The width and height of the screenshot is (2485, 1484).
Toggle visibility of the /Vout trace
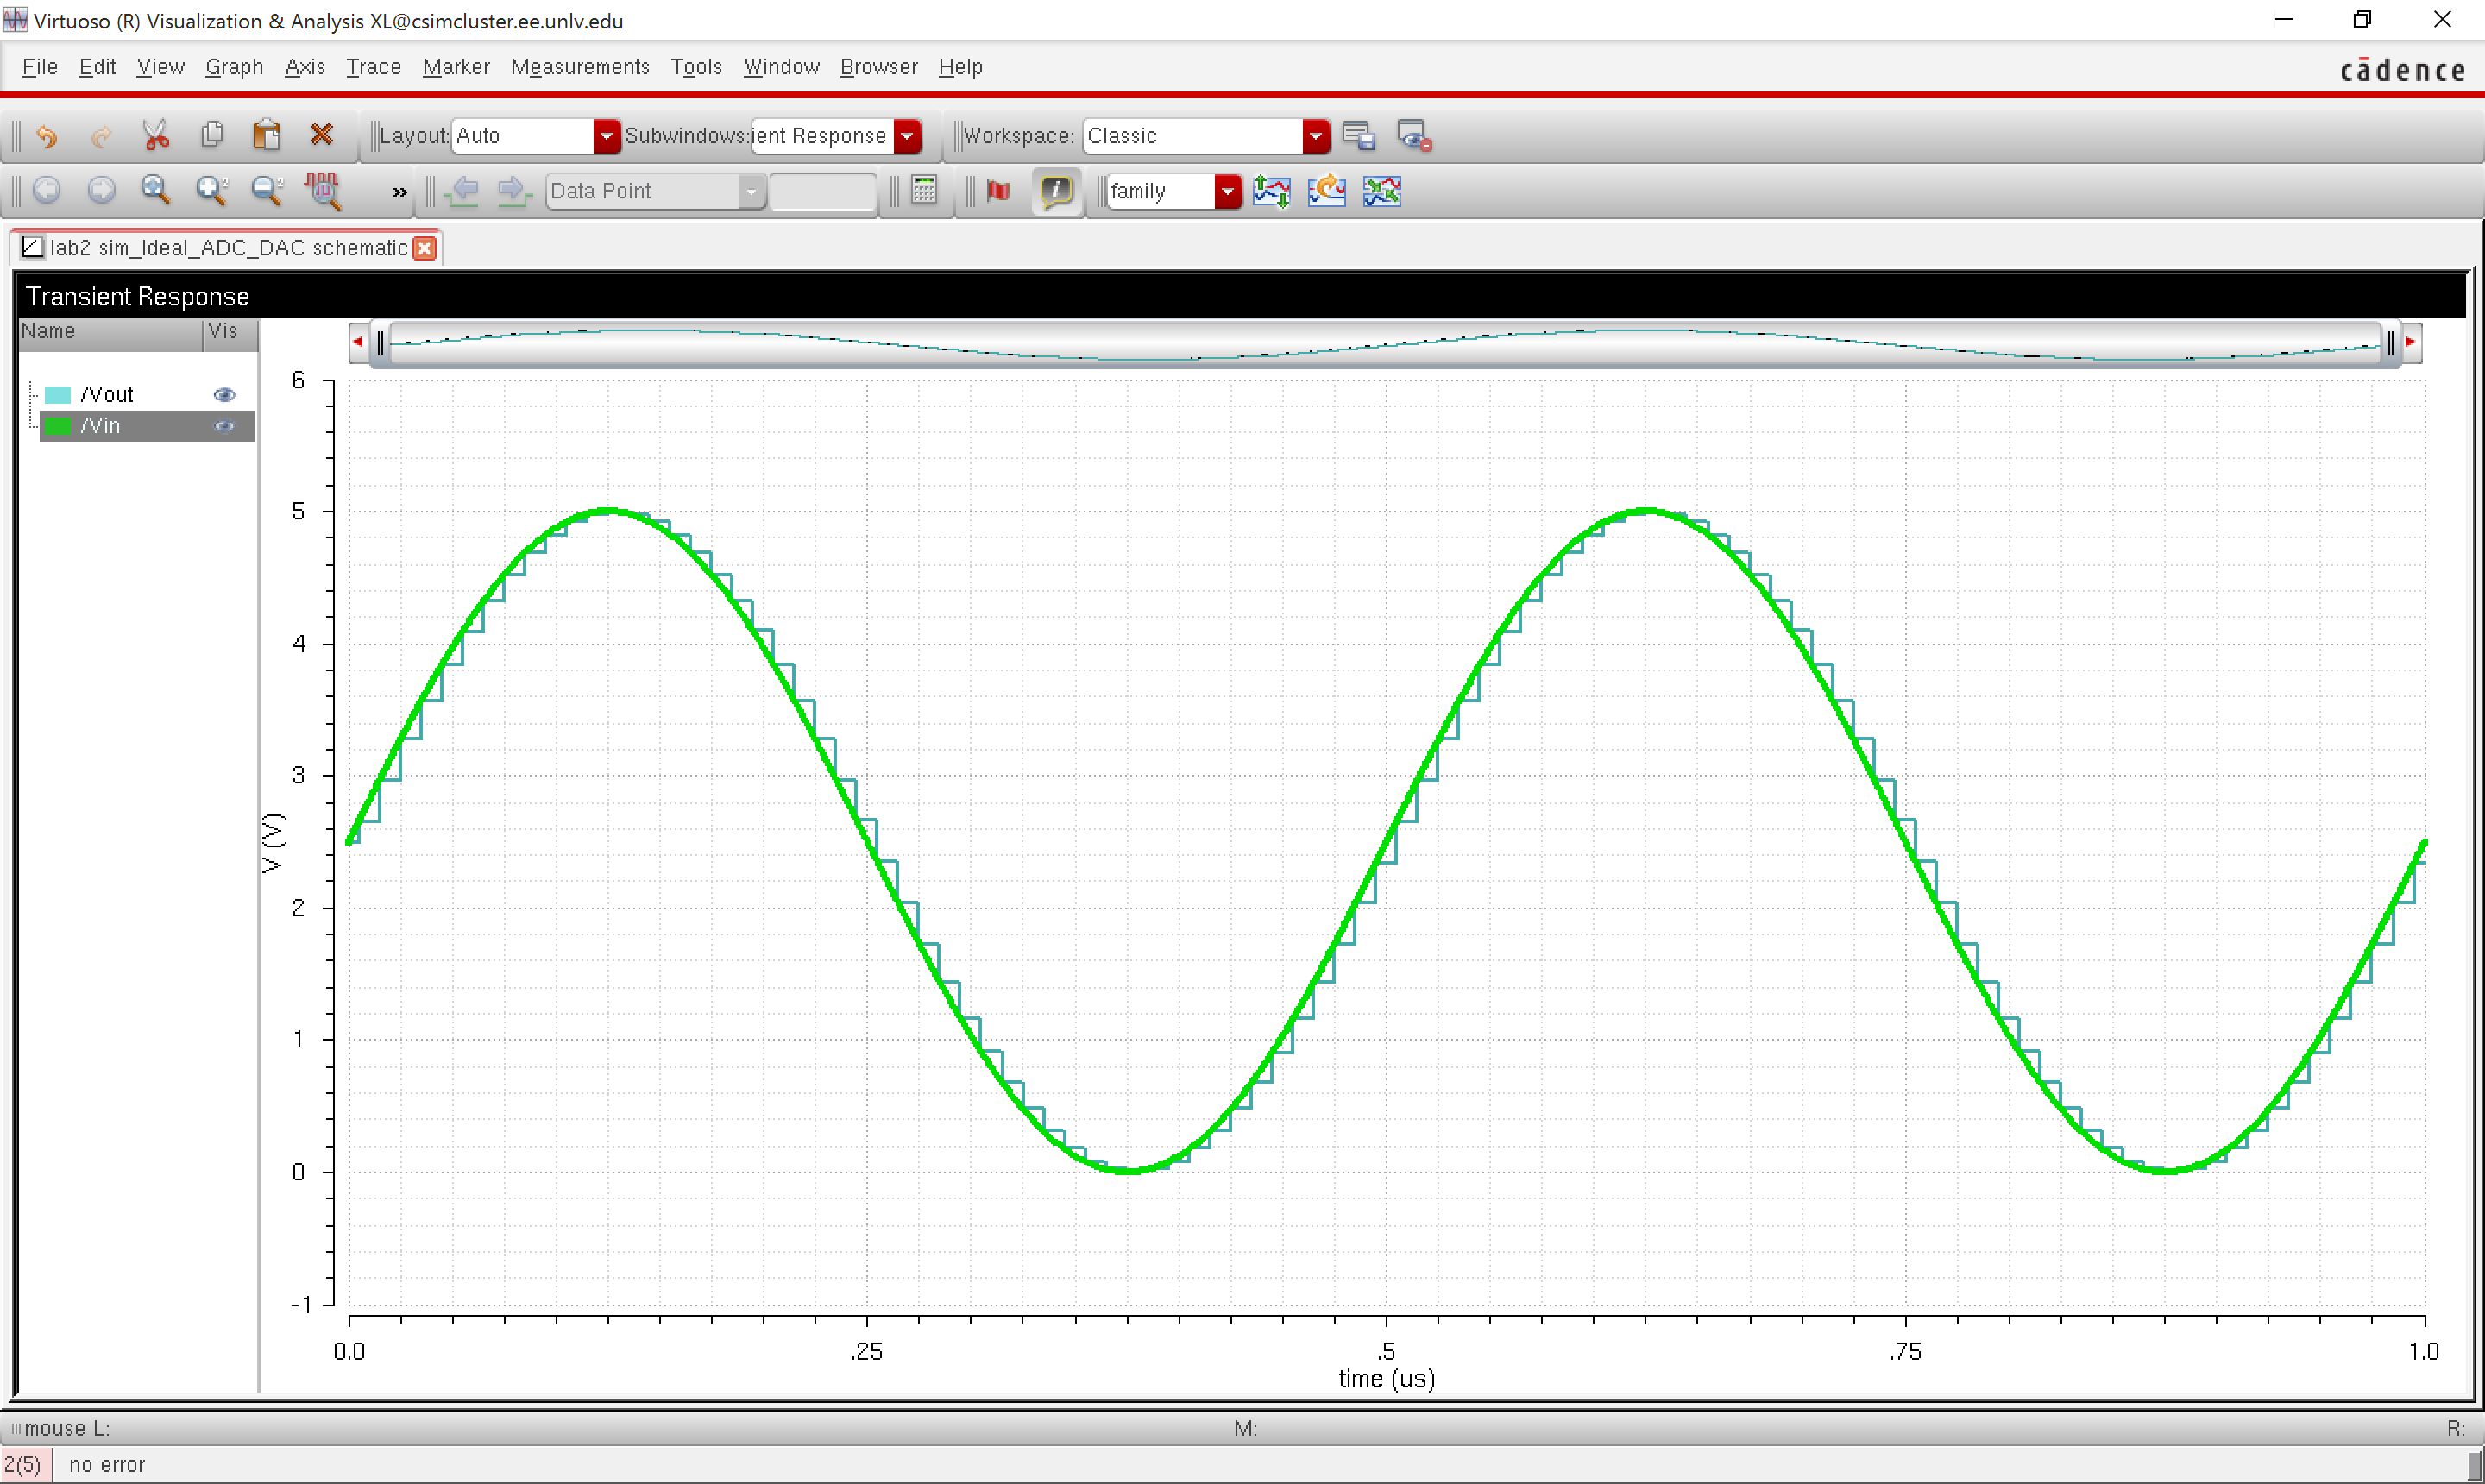coord(224,394)
